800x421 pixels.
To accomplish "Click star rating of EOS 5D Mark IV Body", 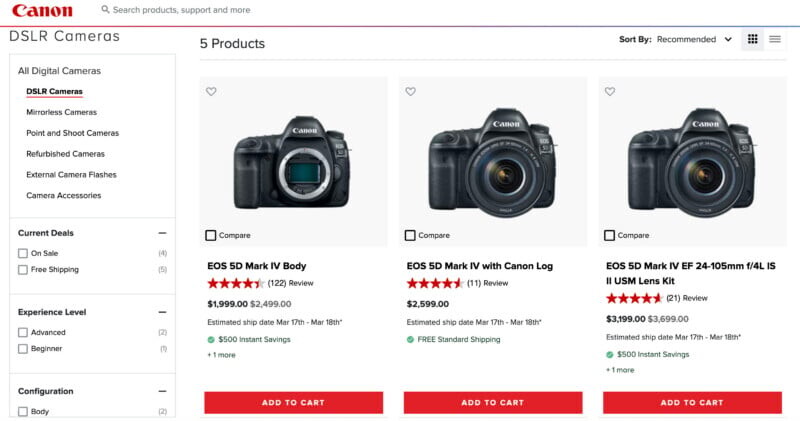I will point(235,283).
